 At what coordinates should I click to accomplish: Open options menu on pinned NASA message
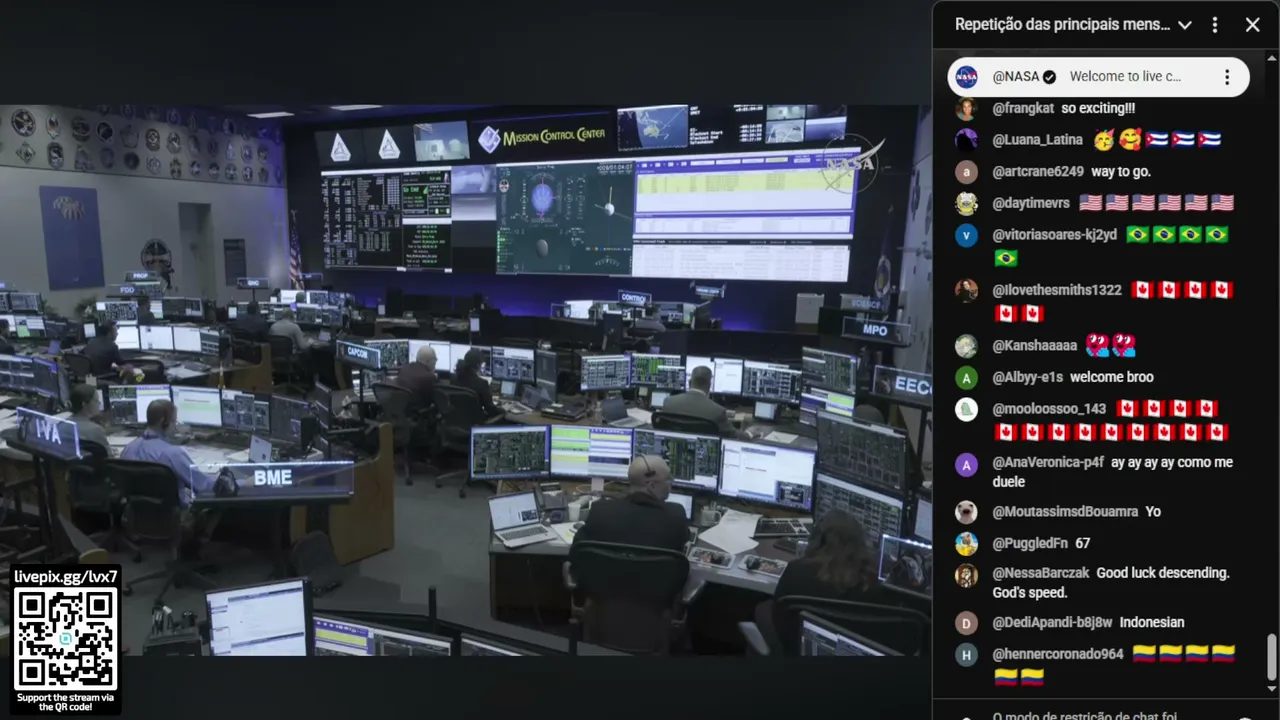(1227, 77)
